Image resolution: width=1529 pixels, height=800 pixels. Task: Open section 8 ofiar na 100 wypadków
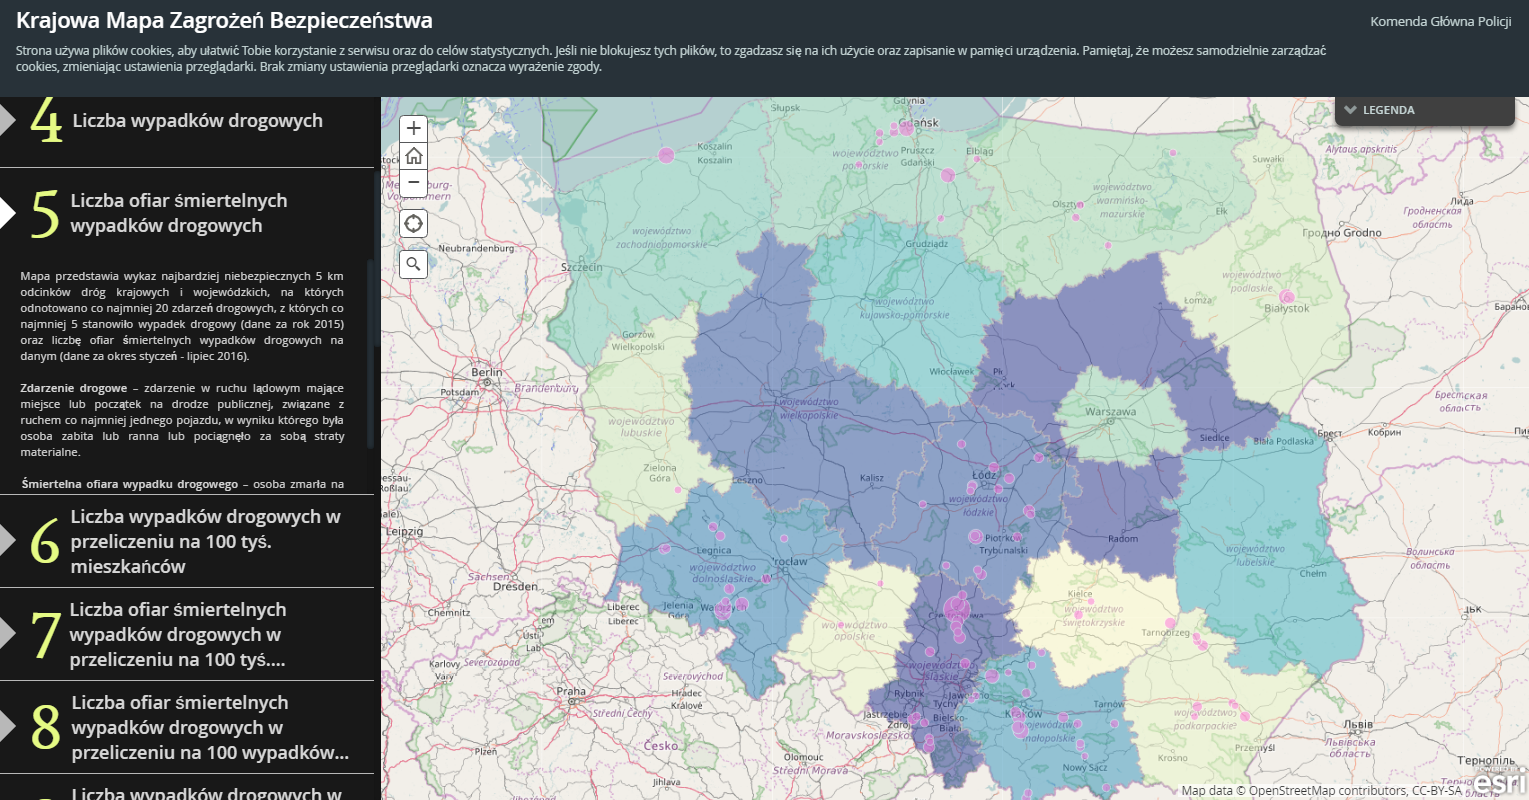coord(187,727)
